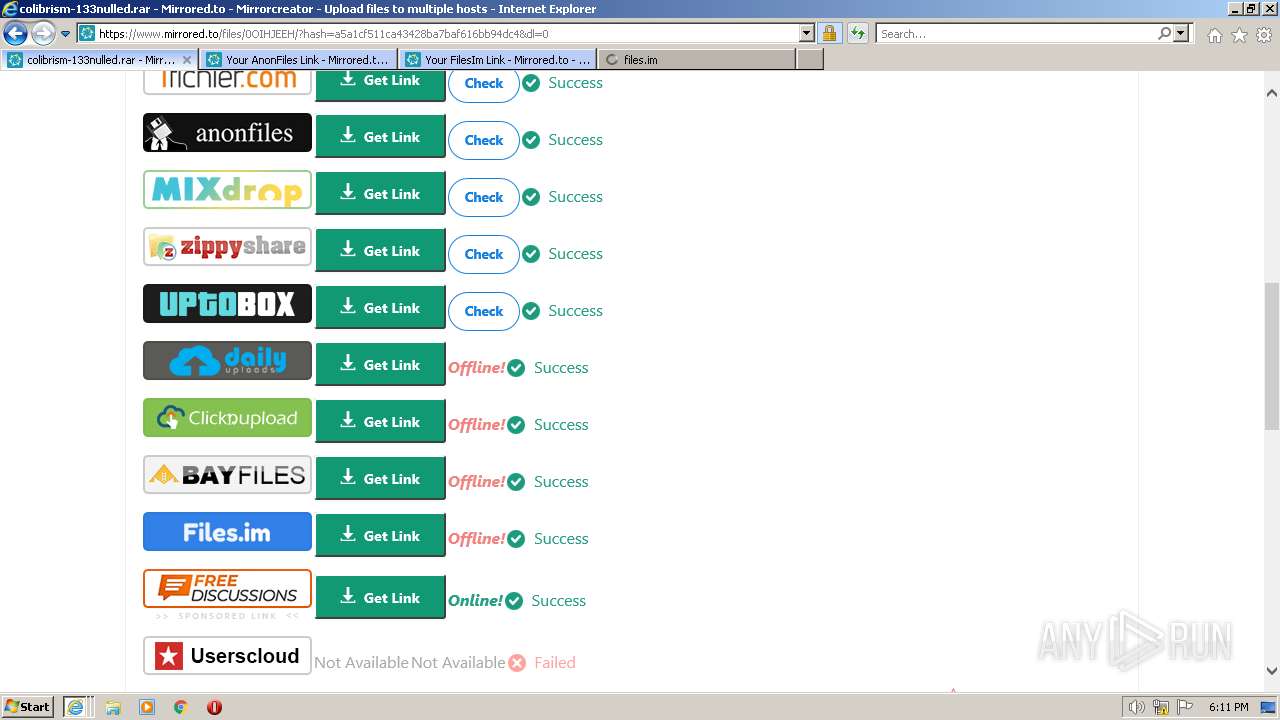1280x720 pixels.
Task: Click the success checkmark in UPTOBOX row
Action: [x=531, y=311]
